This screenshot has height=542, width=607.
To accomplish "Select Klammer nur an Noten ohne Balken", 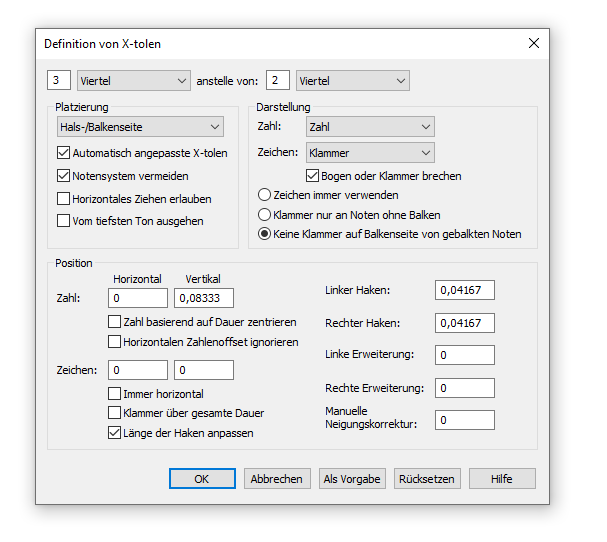I will tap(264, 214).
